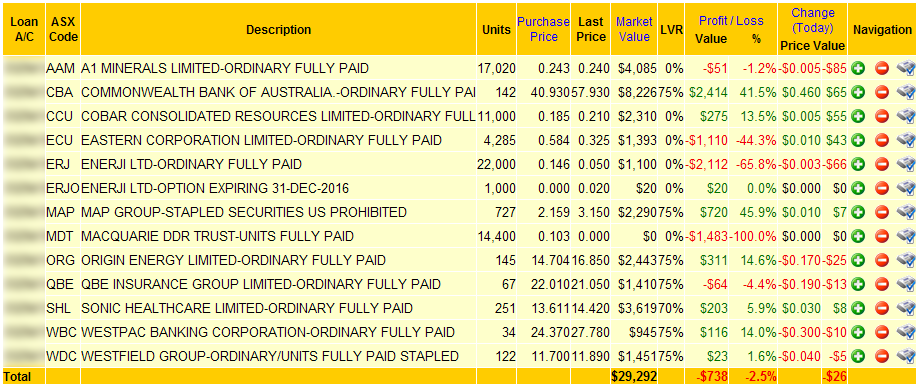Image resolution: width=919 pixels, height=387 pixels.
Task: Click the Profit / Loss header link
Action: point(731,21)
